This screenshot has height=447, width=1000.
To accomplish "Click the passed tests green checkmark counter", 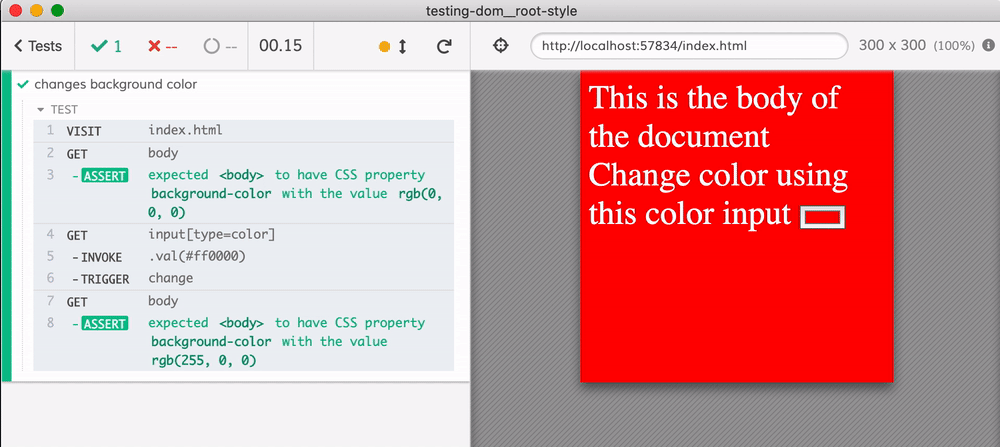I will click(x=106, y=46).
